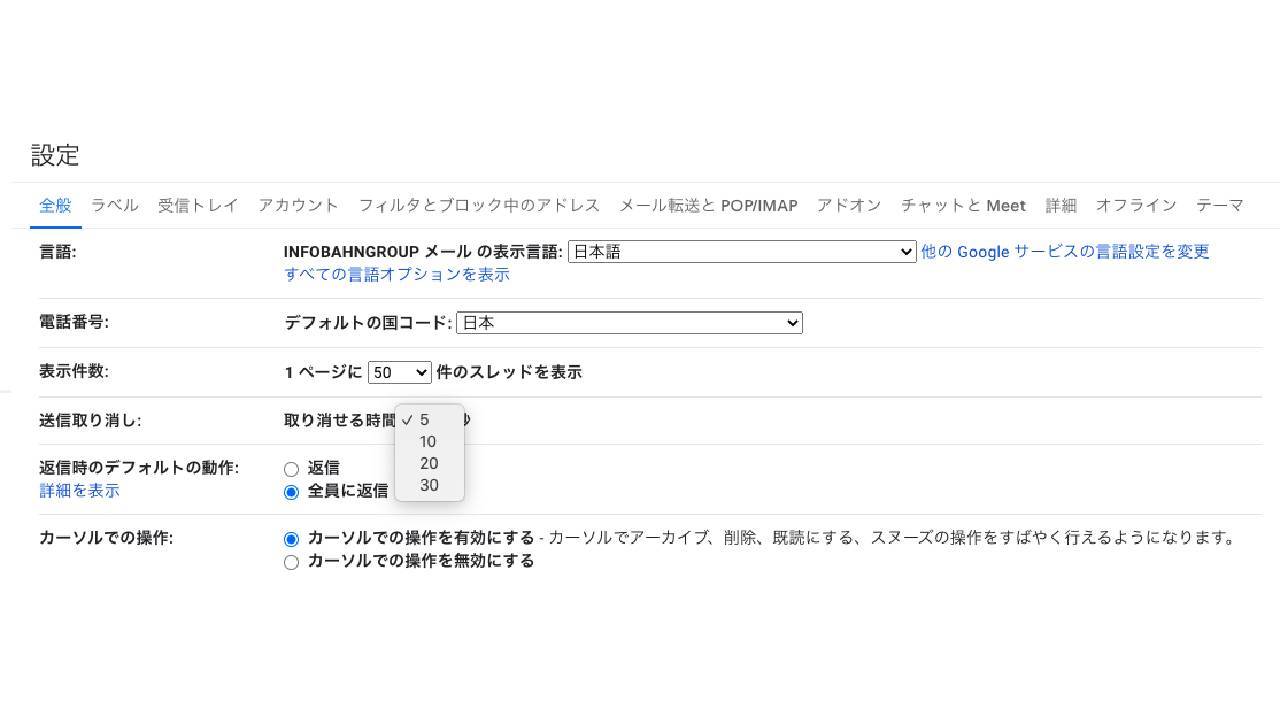Screen dimensions: 1280x720
Task: Click the 電話番号: label
Action: tap(74, 322)
